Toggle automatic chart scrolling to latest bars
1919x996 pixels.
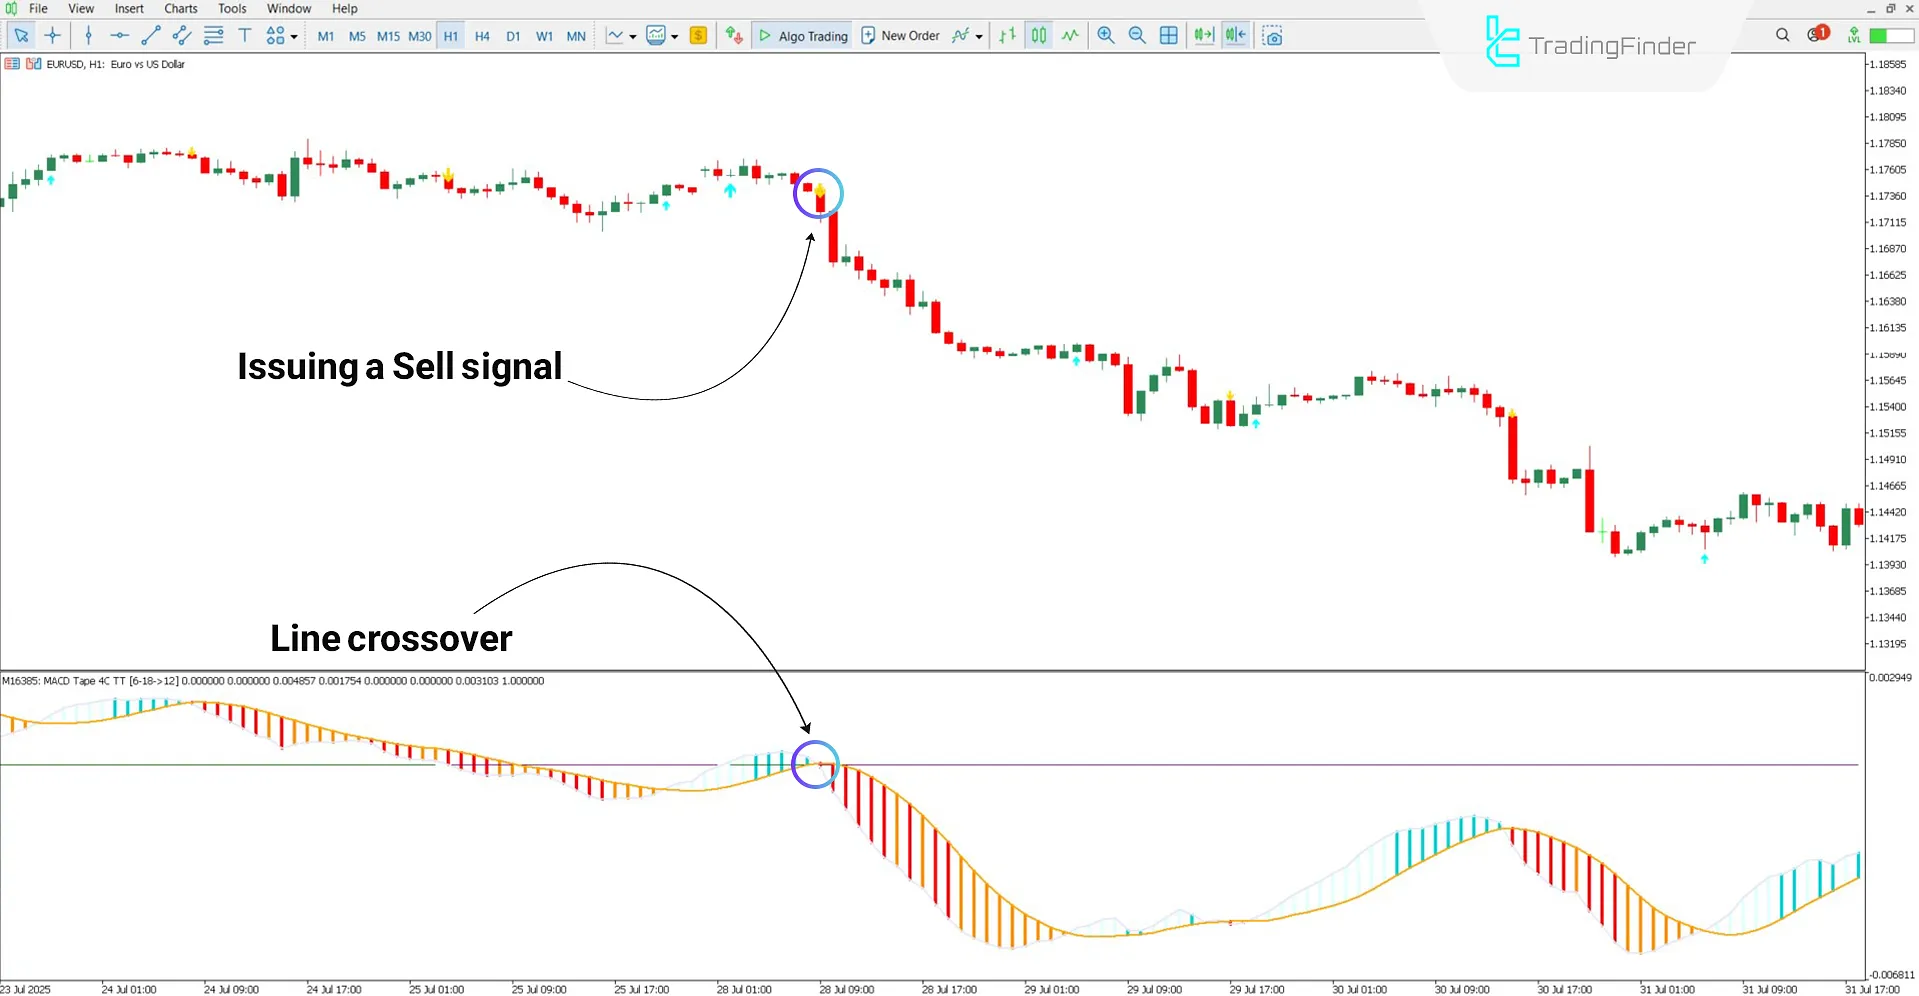[1203, 35]
